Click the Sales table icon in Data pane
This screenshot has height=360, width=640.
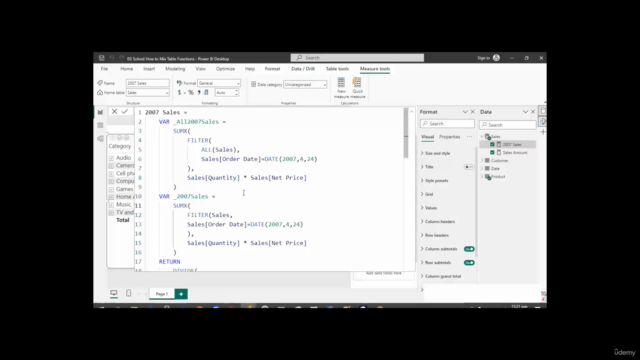click(x=488, y=137)
